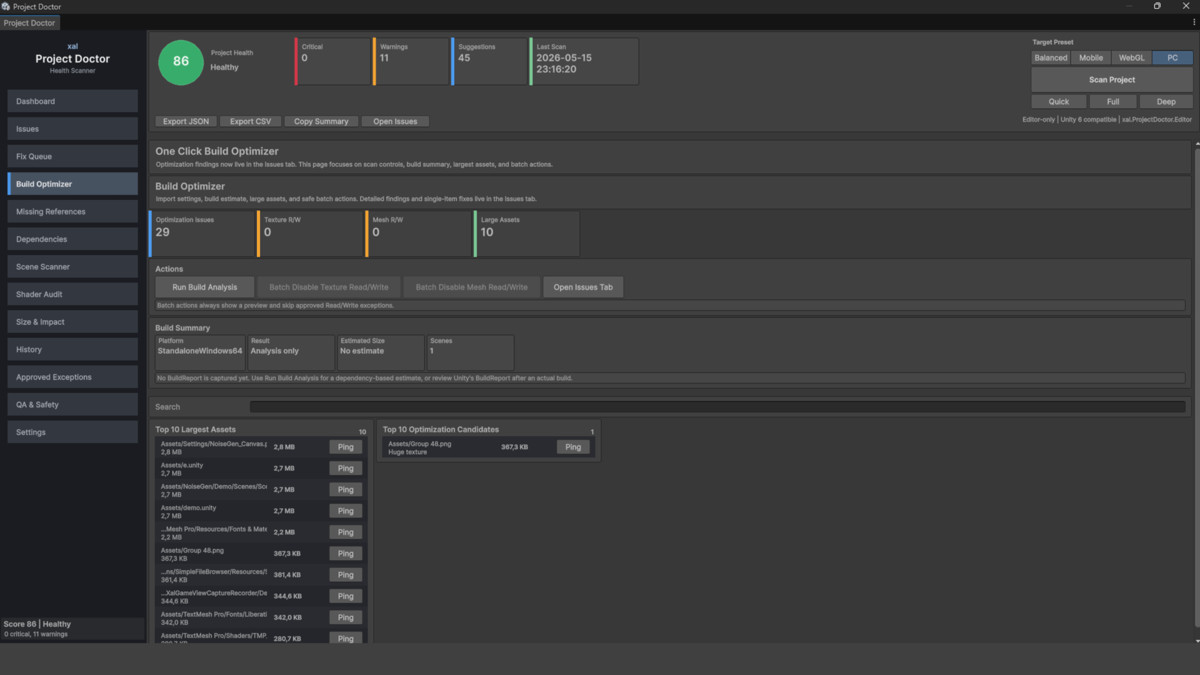Select the Project Doctor window tab
Image resolution: width=1200 pixels, height=675 pixels.
(29, 22)
